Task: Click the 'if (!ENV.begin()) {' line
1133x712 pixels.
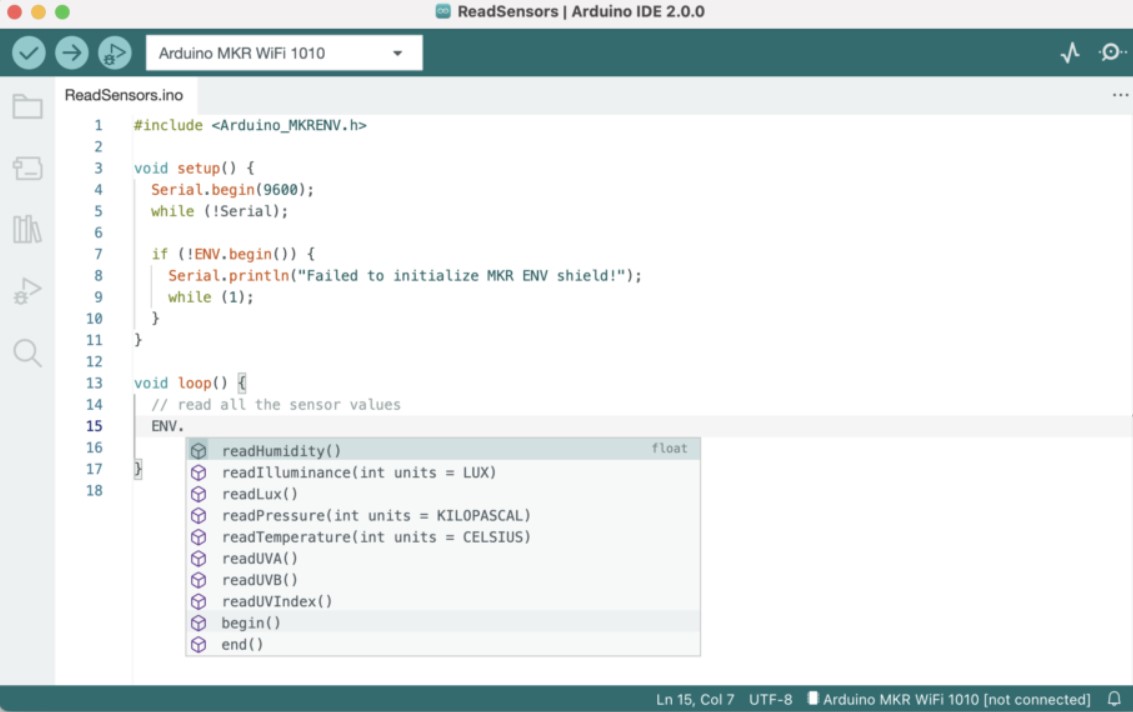Action: 233,254
